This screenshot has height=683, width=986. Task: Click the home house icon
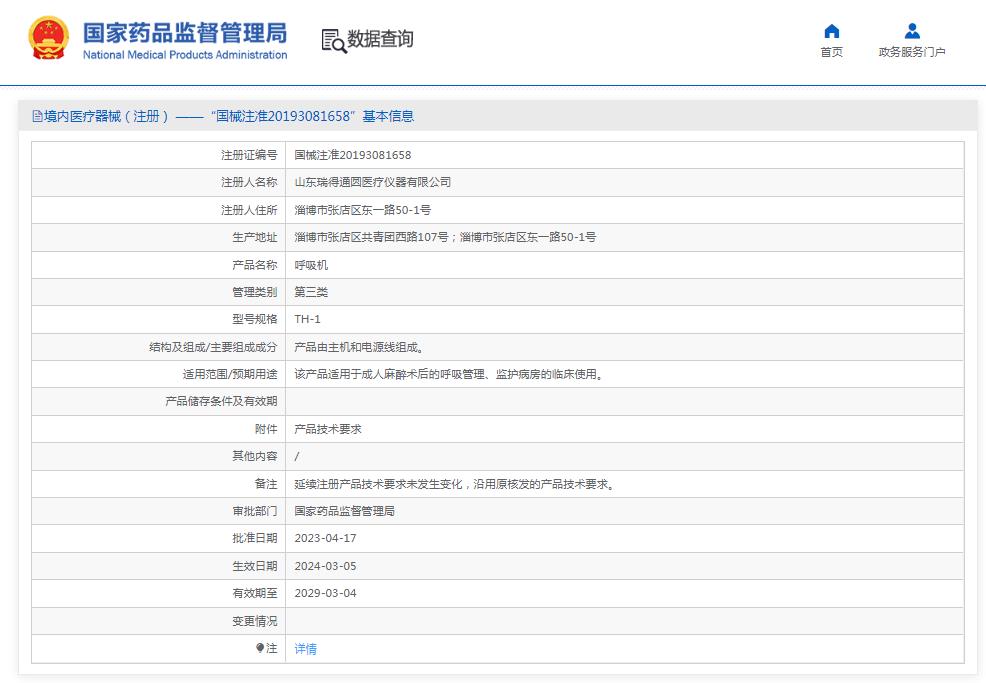[x=831, y=31]
